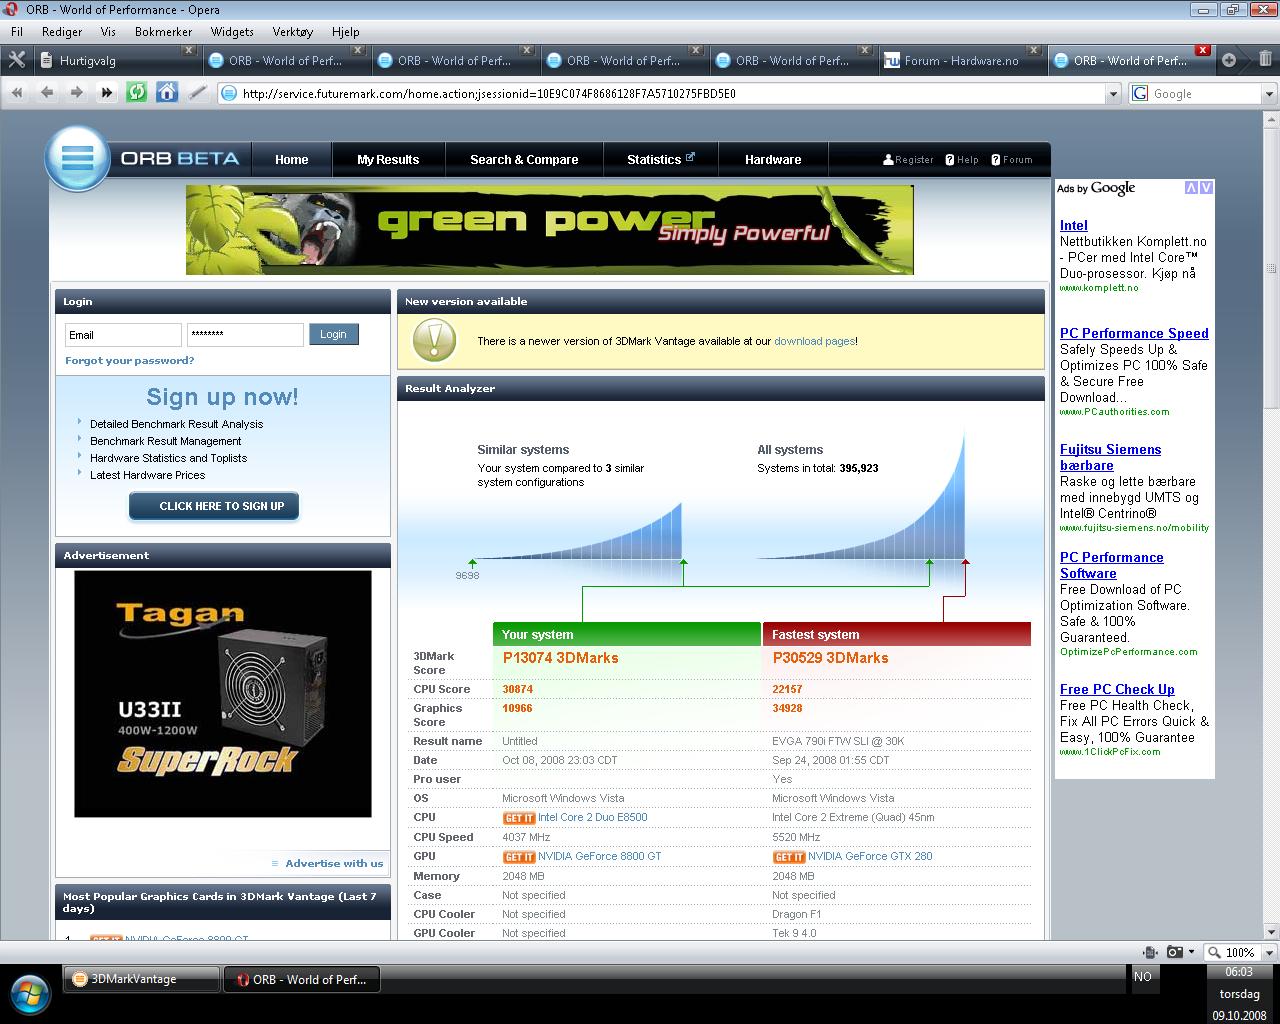Click the Google search engine icon
The width and height of the screenshot is (1280, 1024).
[x=1140, y=93]
